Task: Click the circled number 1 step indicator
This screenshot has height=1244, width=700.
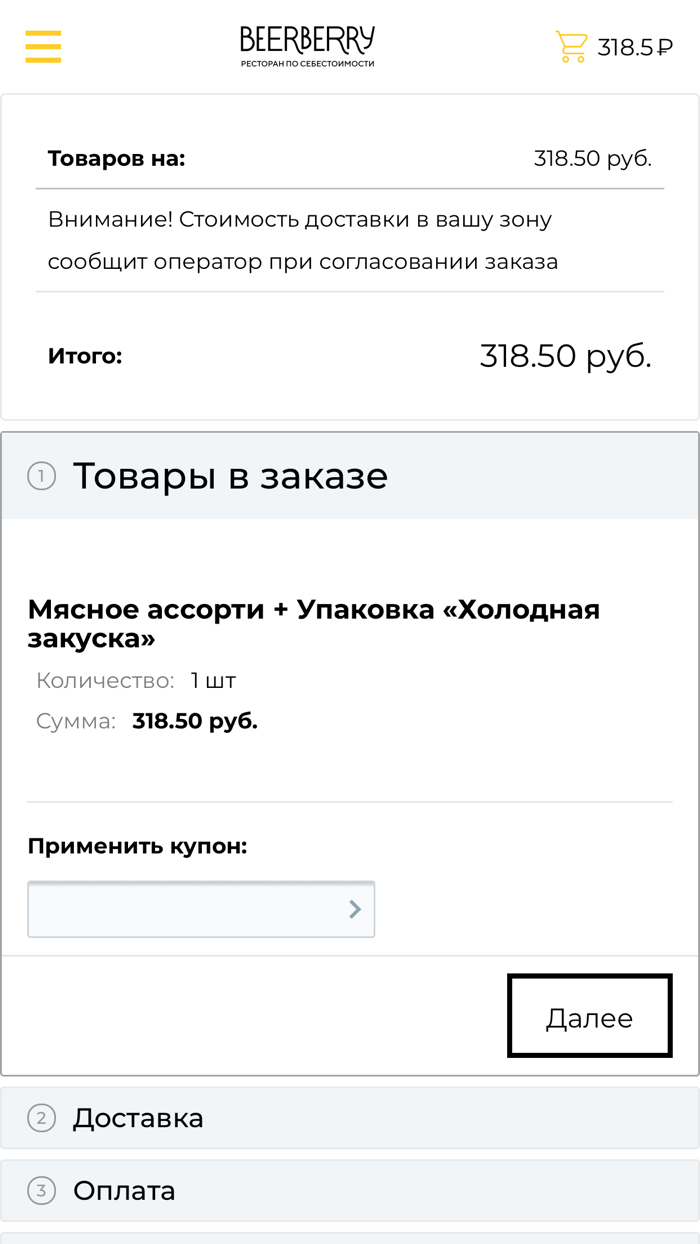Action: point(40,477)
